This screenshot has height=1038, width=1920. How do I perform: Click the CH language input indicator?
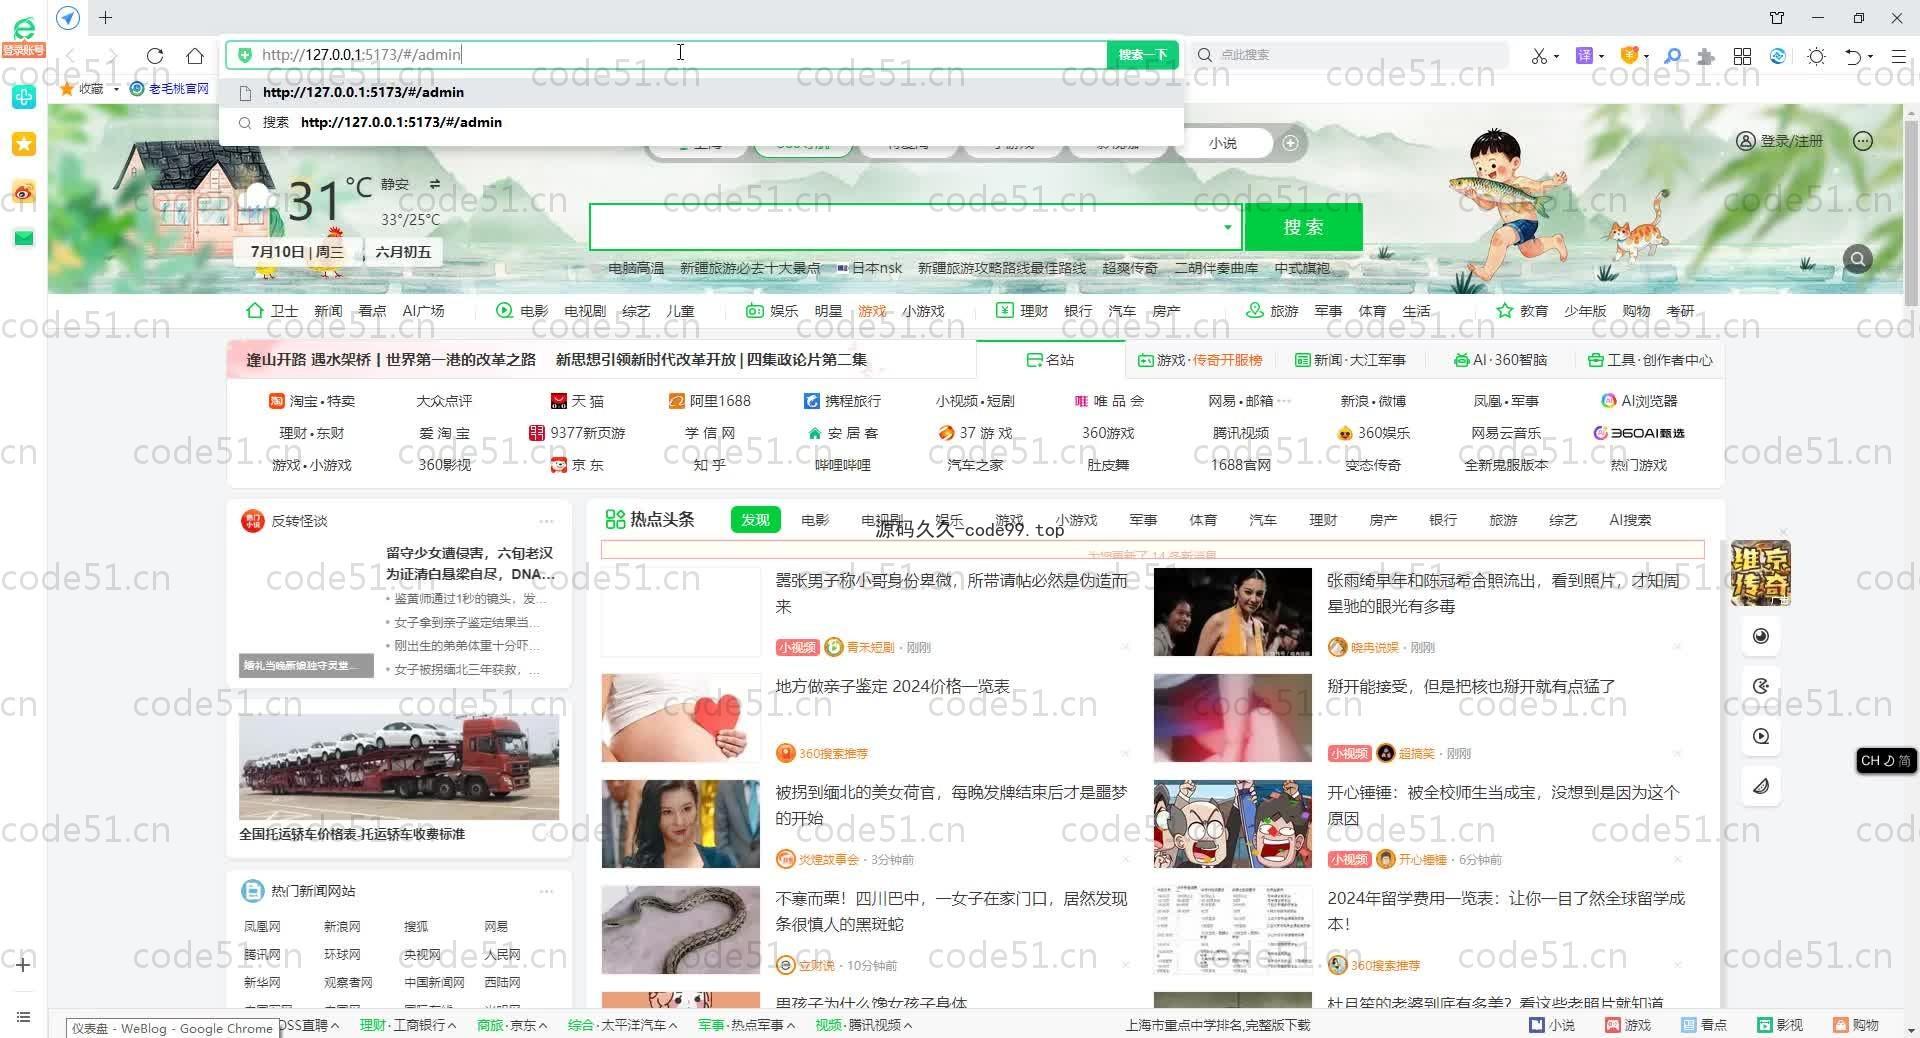tap(1886, 761)
